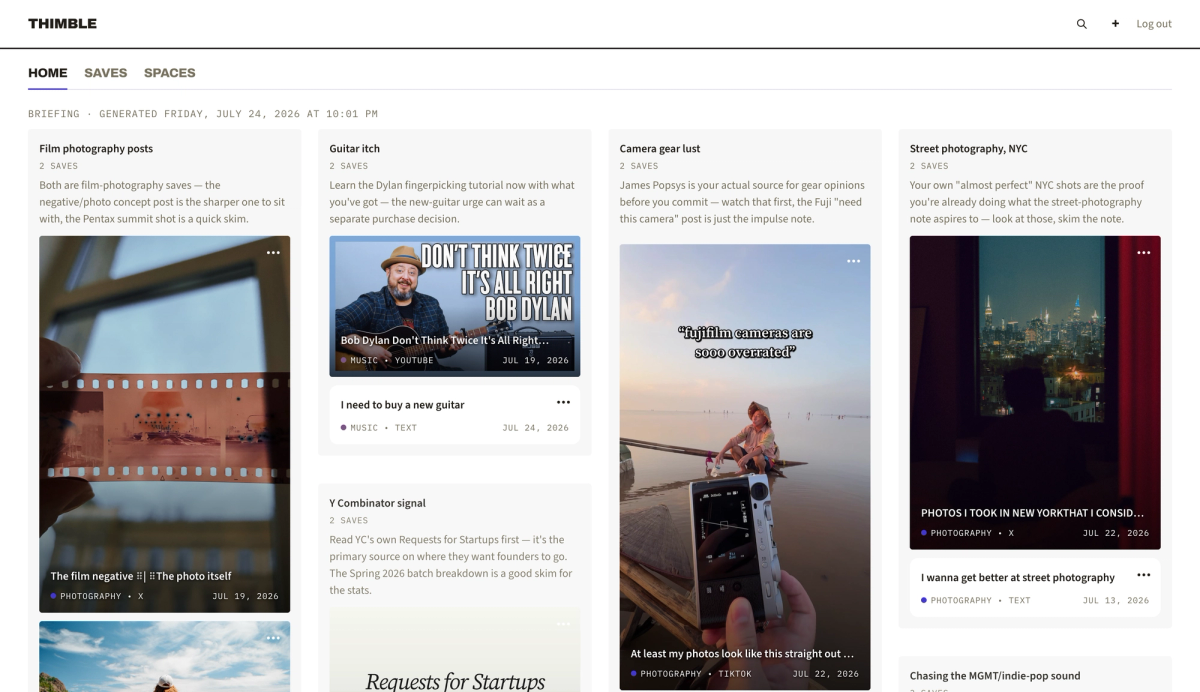Open the Bob Dylan fingerpicking video thumbnail

click(455, 306)
